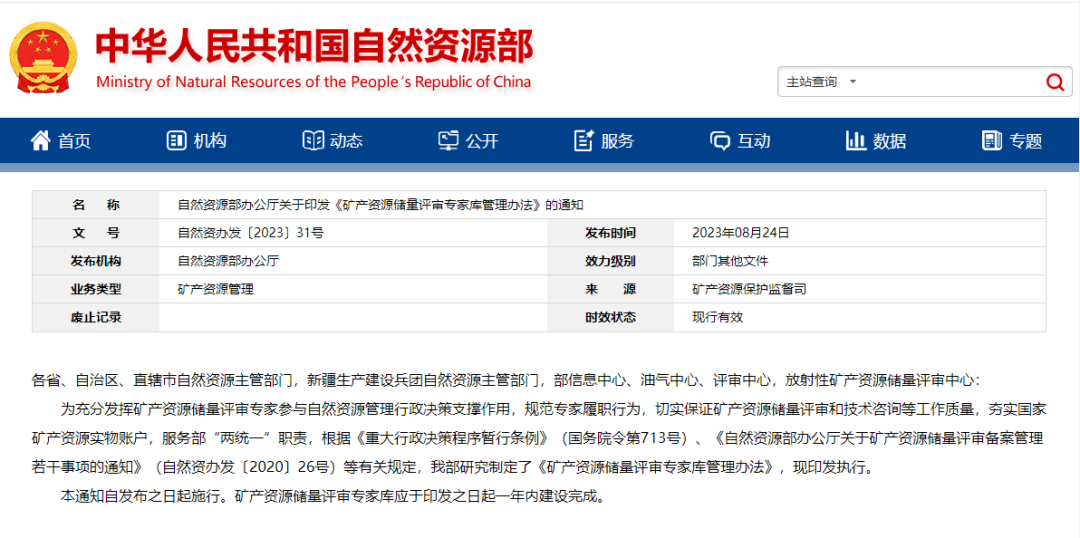Click the 来源 label cell
Viewport: 1080px width, 538px height.
click(x=610, y=289)
